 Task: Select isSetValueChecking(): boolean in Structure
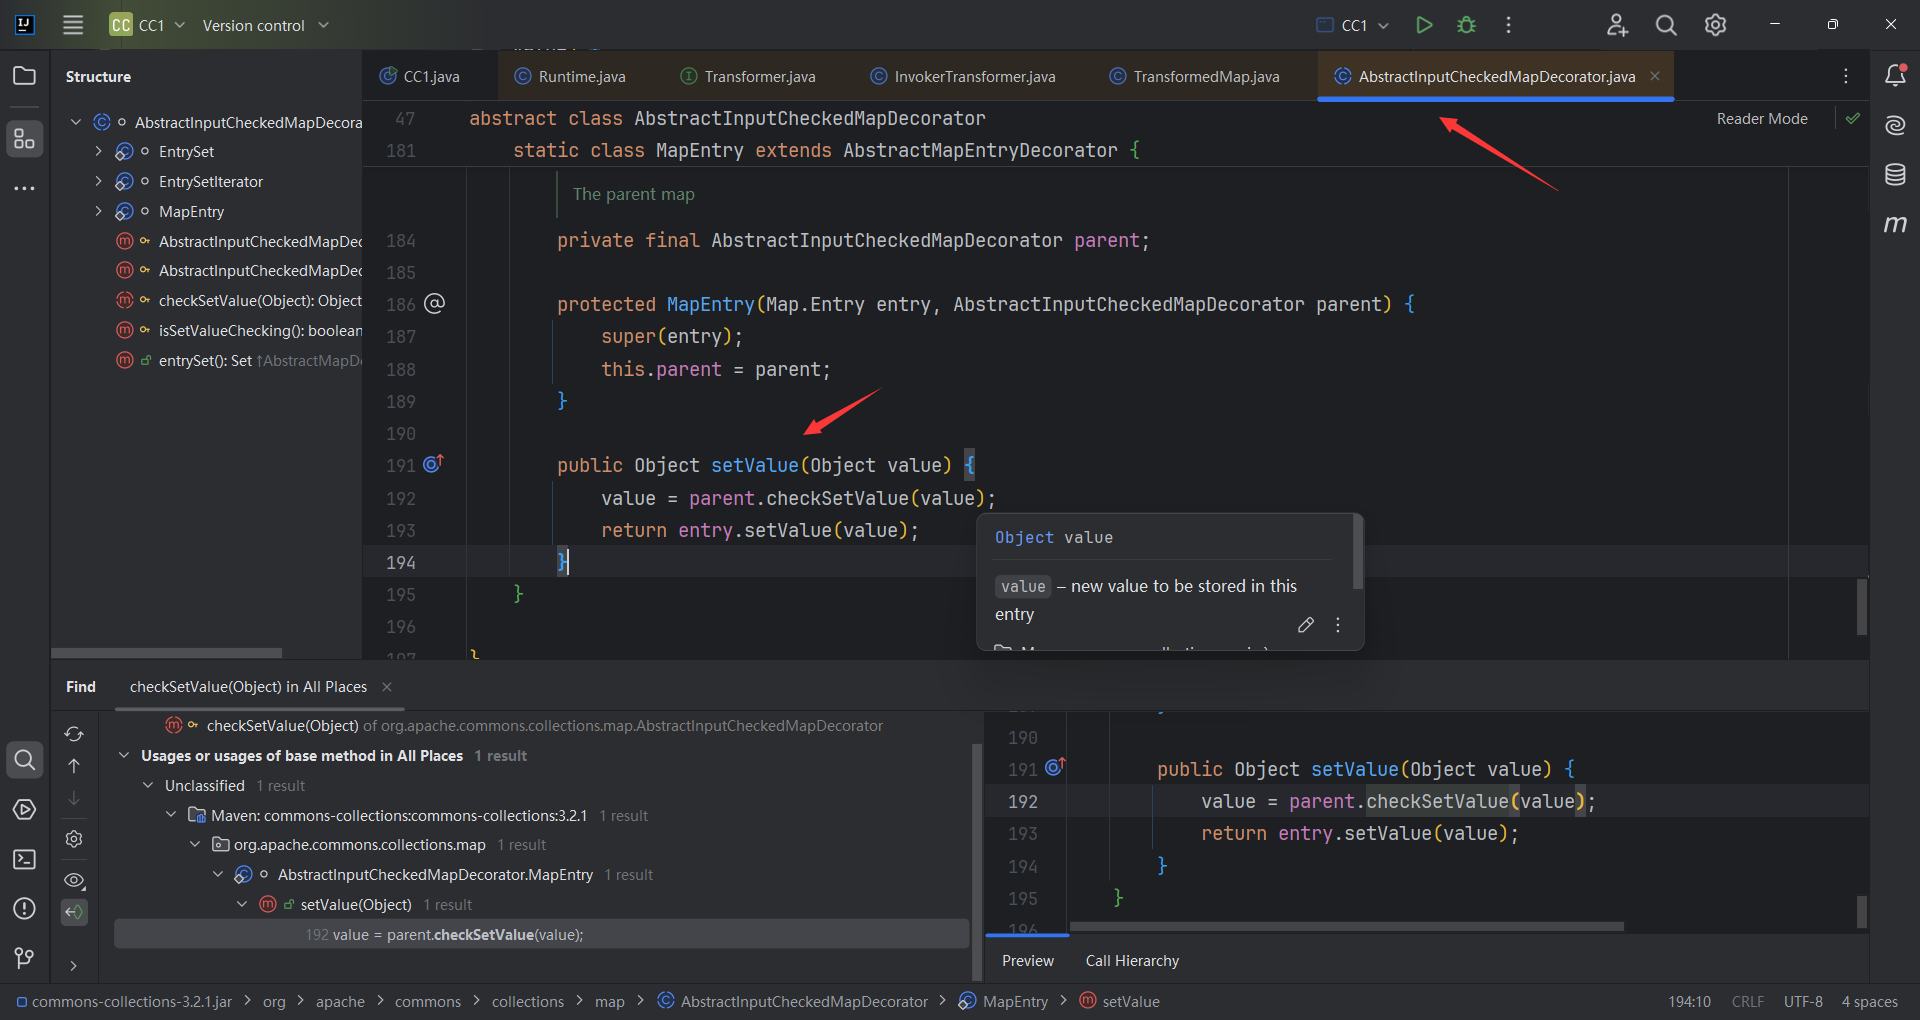pyautogui.click(x=238, y=331)
